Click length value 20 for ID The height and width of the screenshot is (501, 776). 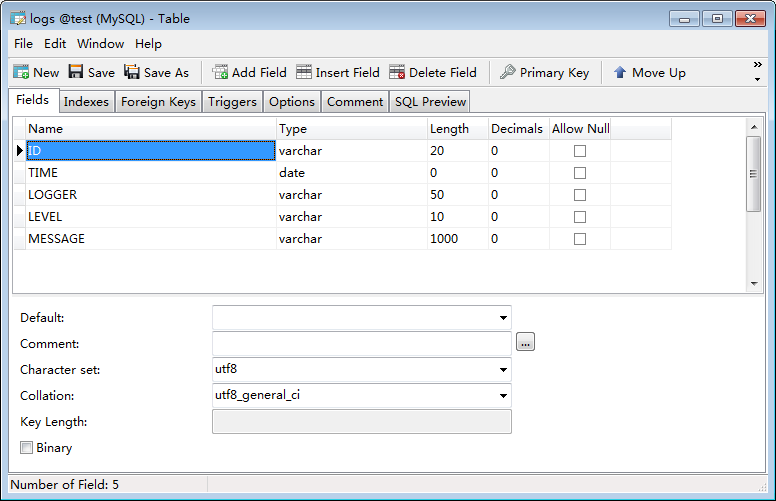pos(458,150)
